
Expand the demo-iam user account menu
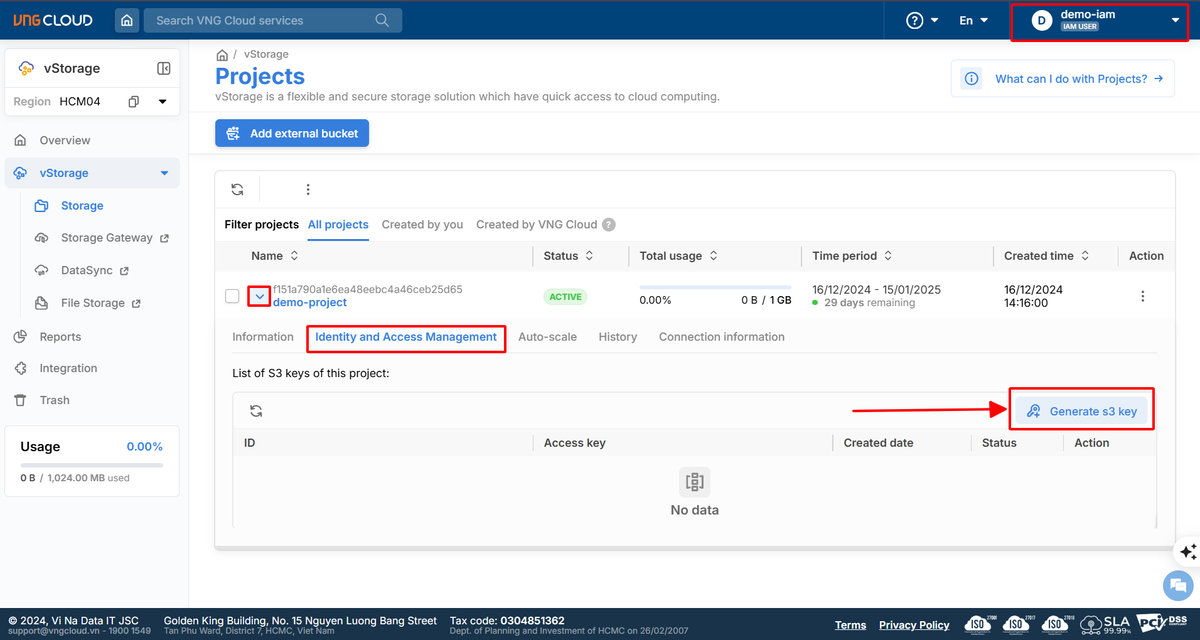[1175, 20]
